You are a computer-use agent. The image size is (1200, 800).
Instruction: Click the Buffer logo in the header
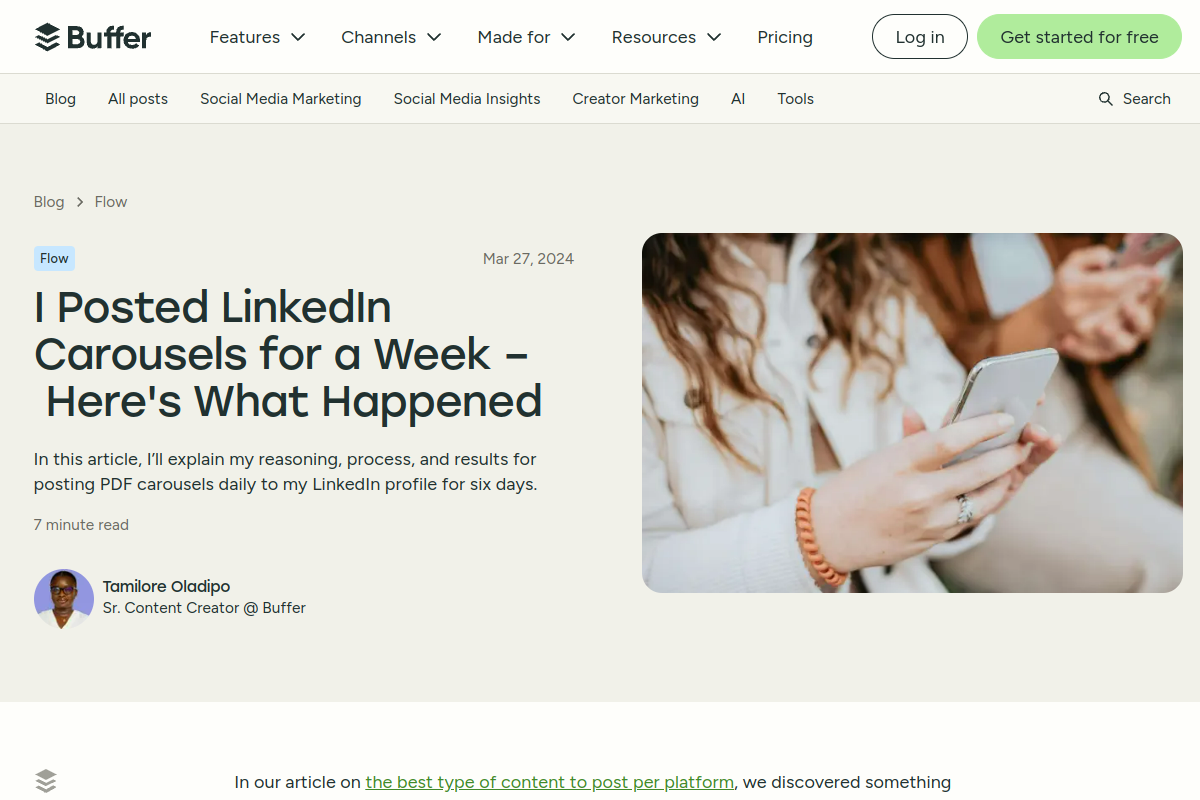click(x=93, y=36)
